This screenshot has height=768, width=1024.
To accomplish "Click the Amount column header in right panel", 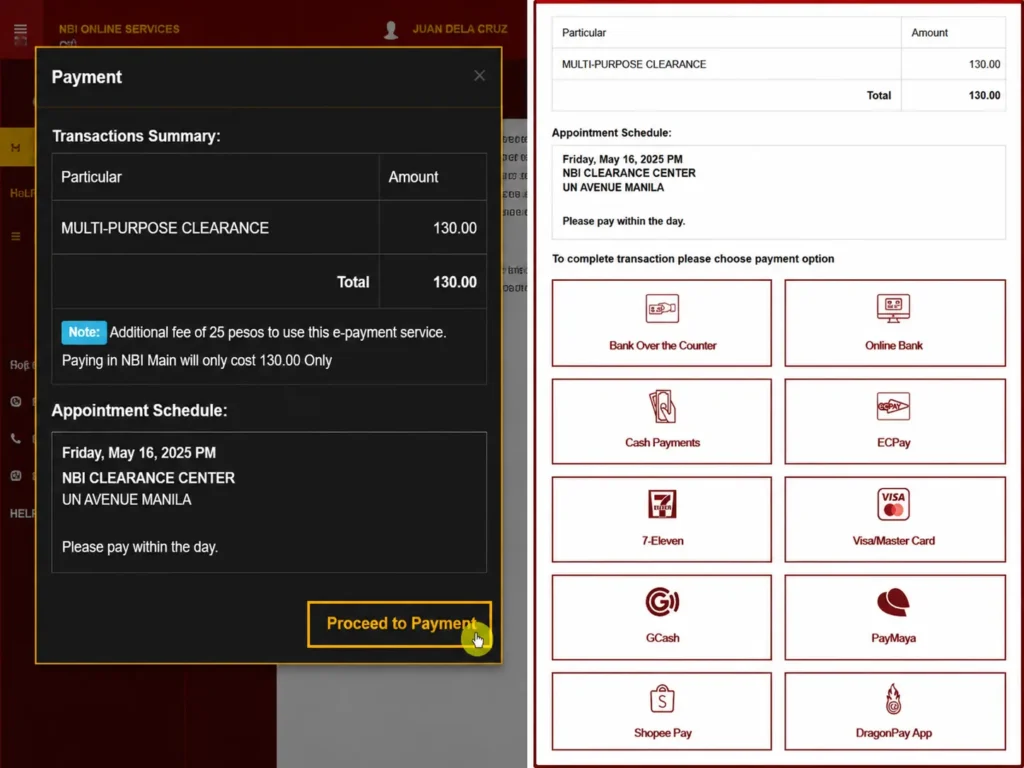I will [929, 33].
